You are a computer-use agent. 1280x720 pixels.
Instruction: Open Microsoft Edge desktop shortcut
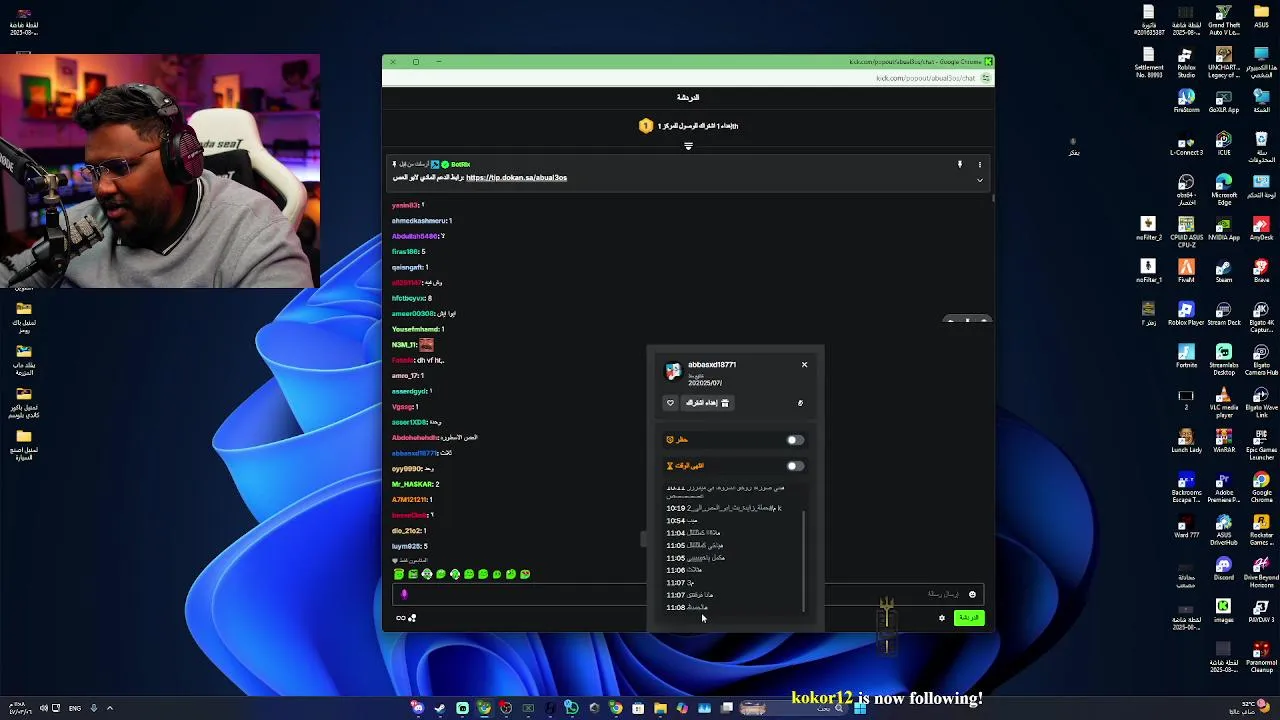click(1224, 187)
